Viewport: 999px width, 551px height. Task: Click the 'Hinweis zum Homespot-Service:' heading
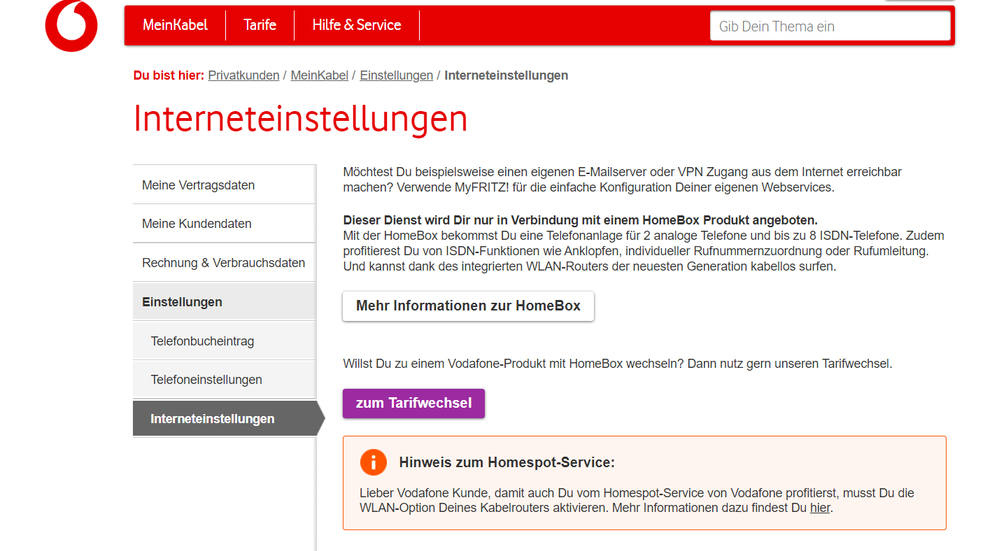(507, 462)
